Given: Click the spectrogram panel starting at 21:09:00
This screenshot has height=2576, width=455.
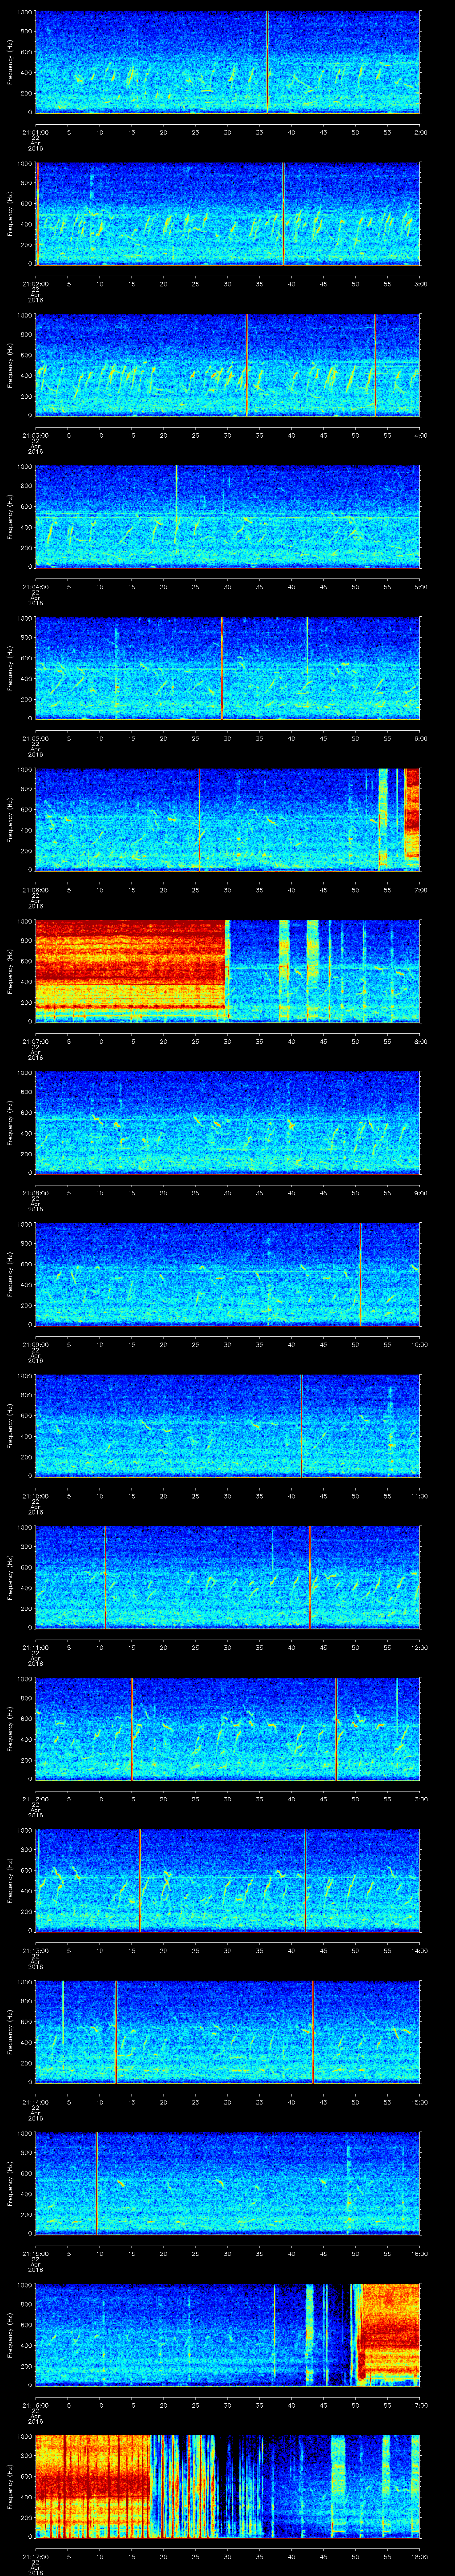Looking at the screenshot, I should tap(227, 1274).
